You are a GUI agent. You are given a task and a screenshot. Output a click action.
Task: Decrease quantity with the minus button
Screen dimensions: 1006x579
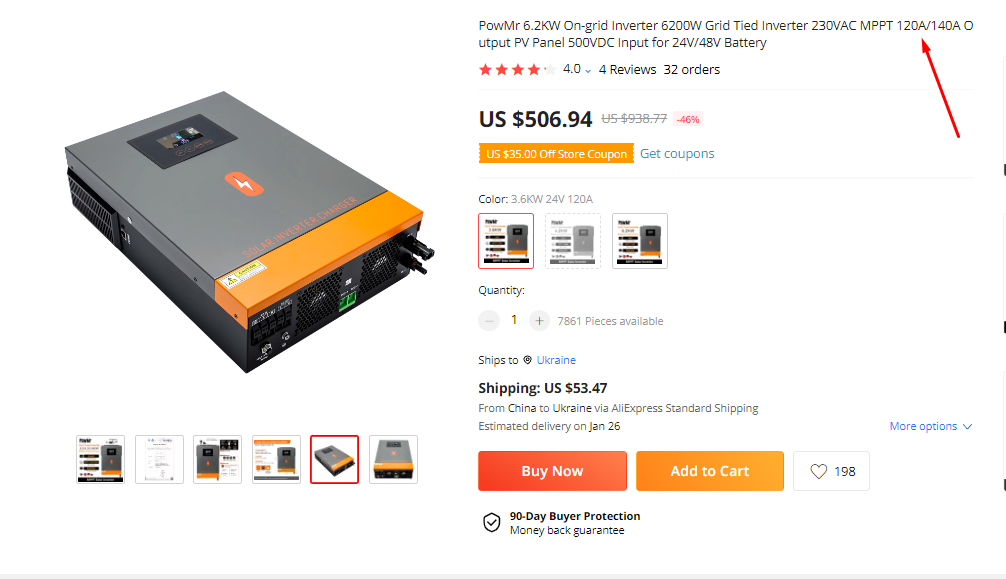click(x=489, y=320)
